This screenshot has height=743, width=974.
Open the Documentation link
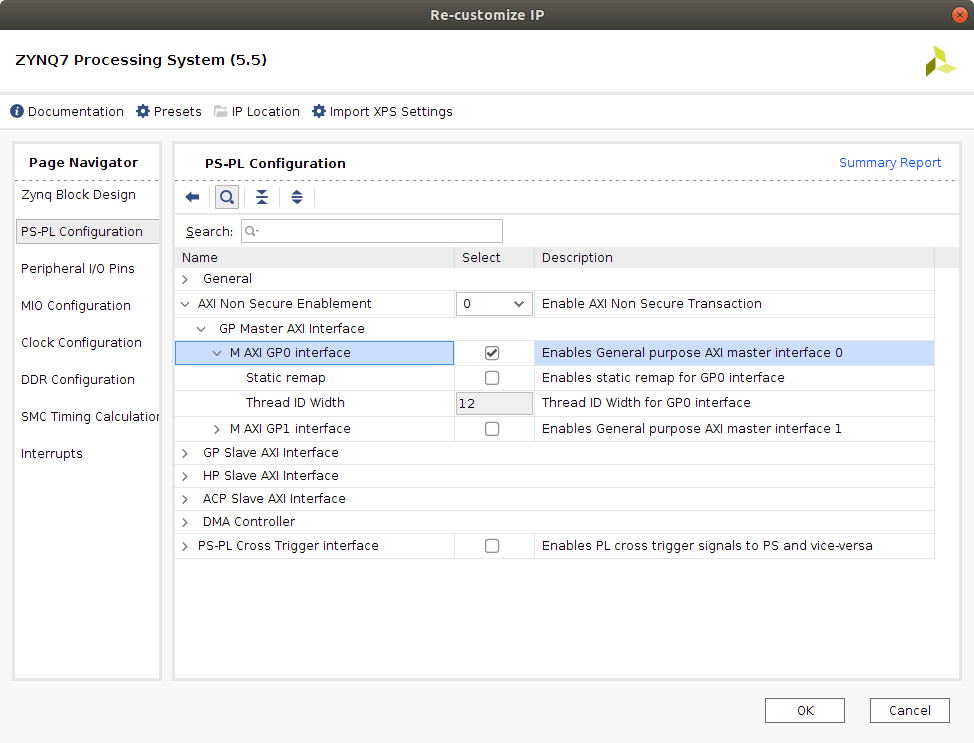[x=76, y=112]
